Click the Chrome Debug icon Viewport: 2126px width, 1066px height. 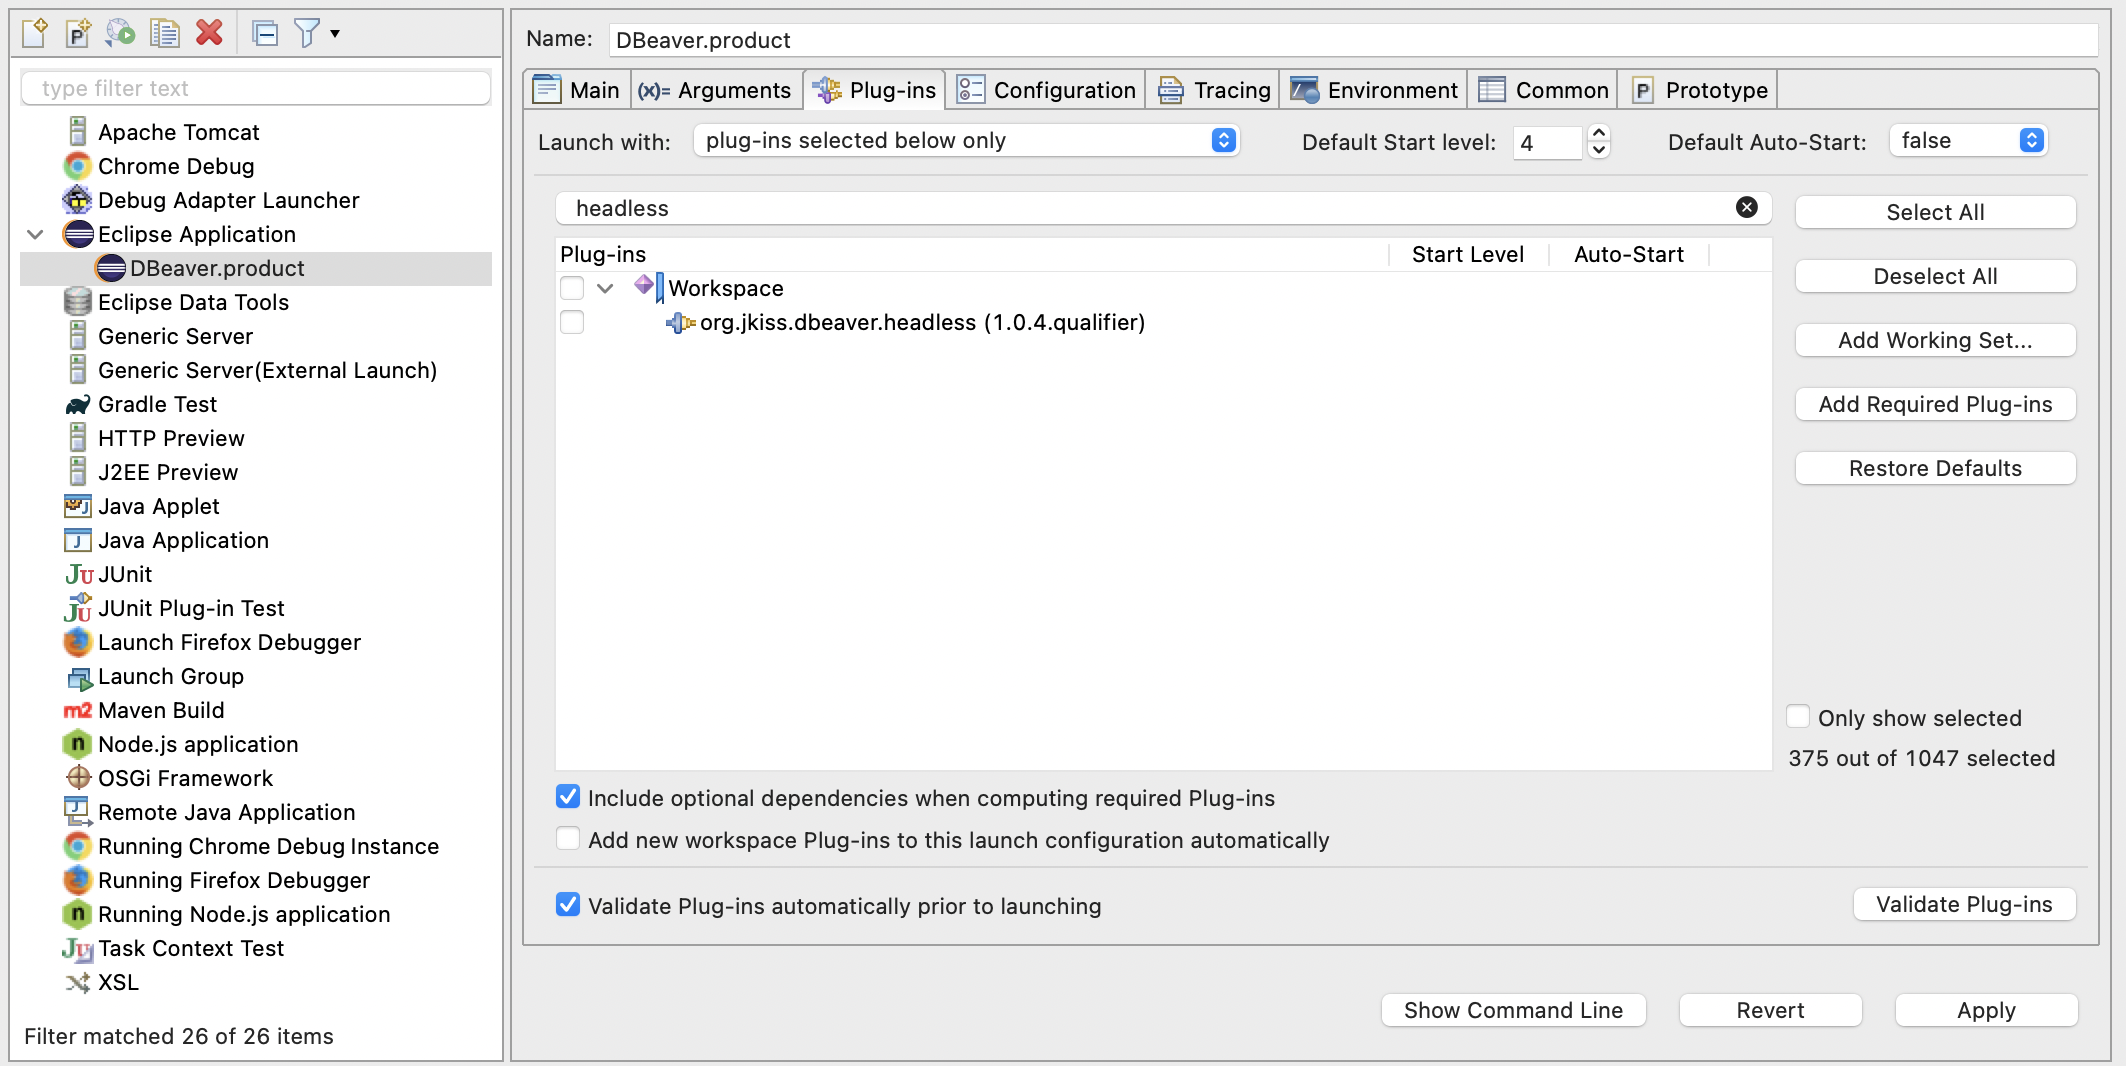pyautogui.click(x=78, y=166)
